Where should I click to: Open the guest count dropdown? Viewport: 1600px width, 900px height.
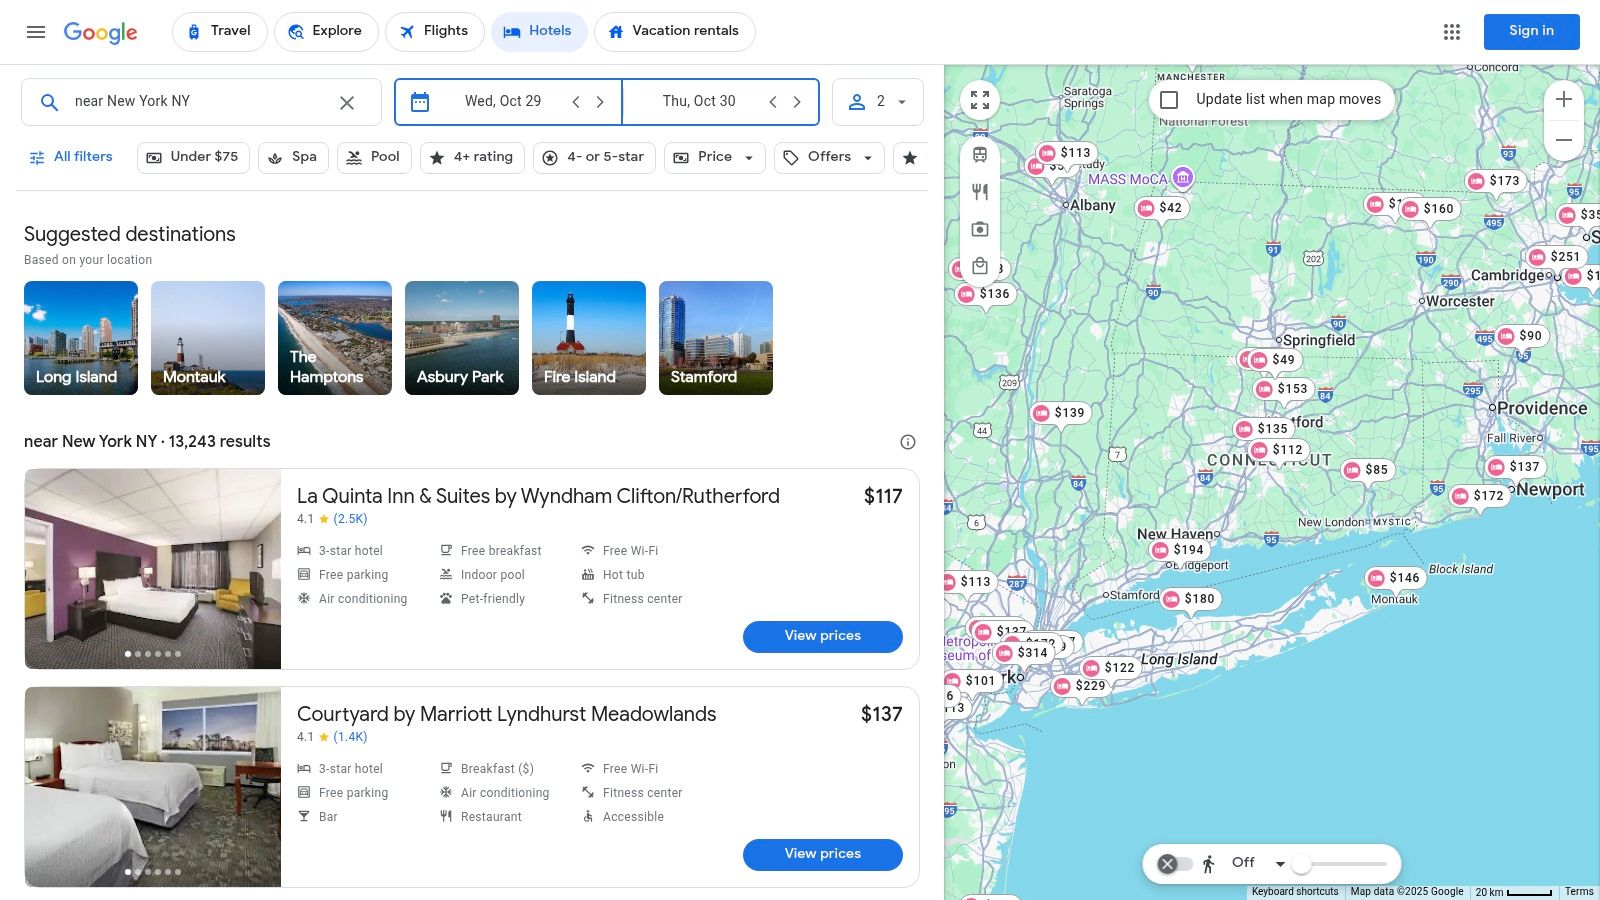(878, 102)
